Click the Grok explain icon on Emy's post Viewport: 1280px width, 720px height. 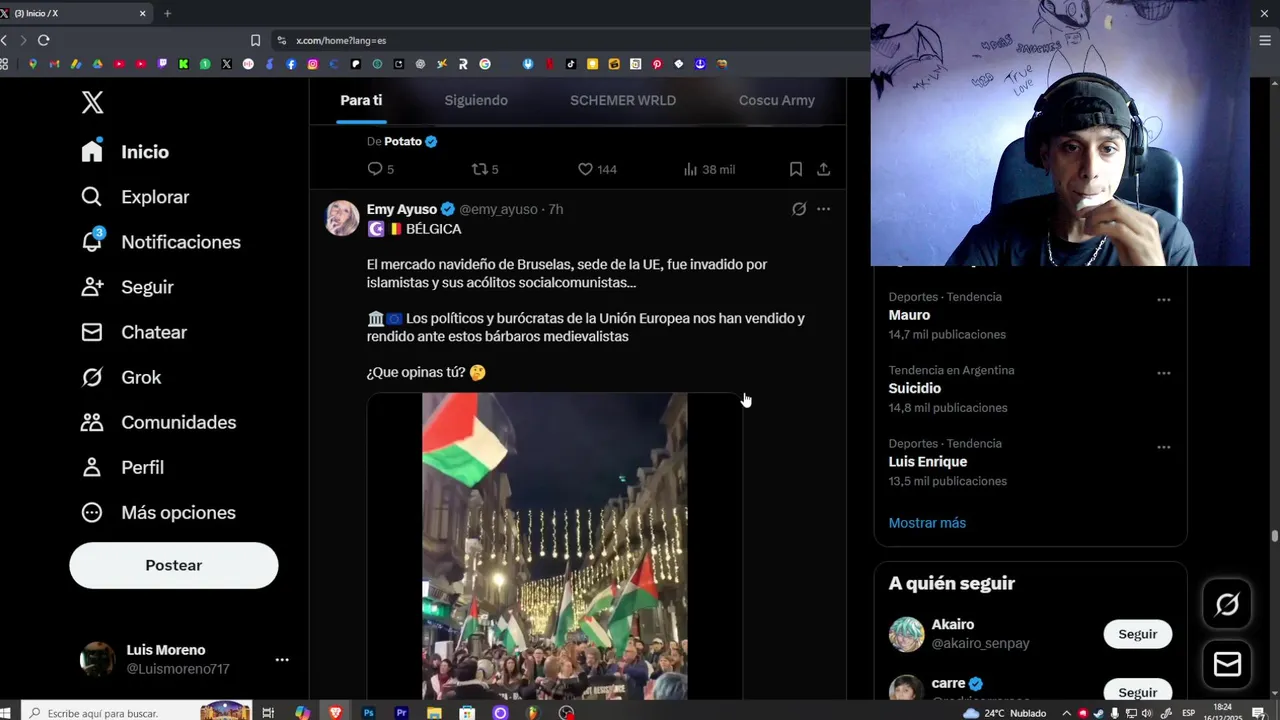coord(799,209)
